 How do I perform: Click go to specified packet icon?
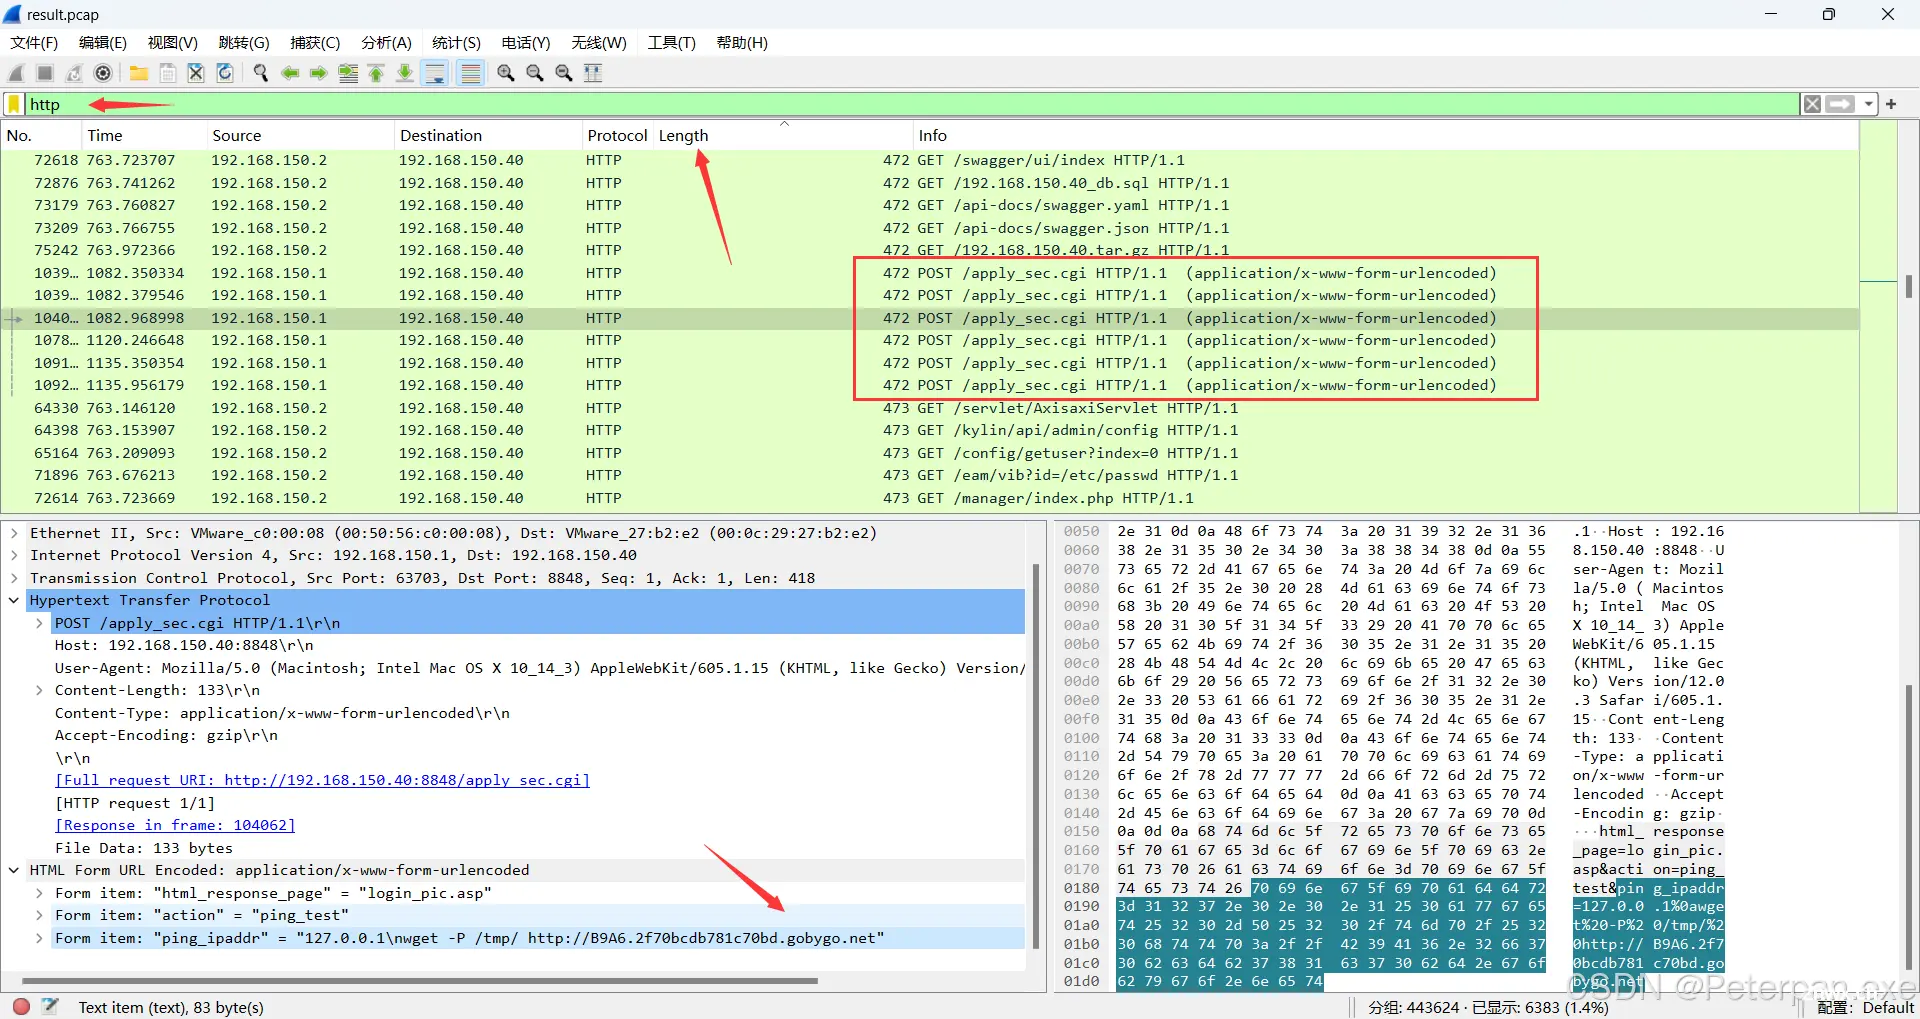348,73
